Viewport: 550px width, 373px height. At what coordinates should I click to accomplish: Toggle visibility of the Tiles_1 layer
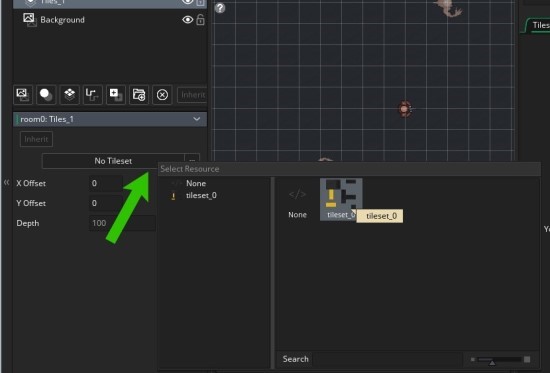188,1
